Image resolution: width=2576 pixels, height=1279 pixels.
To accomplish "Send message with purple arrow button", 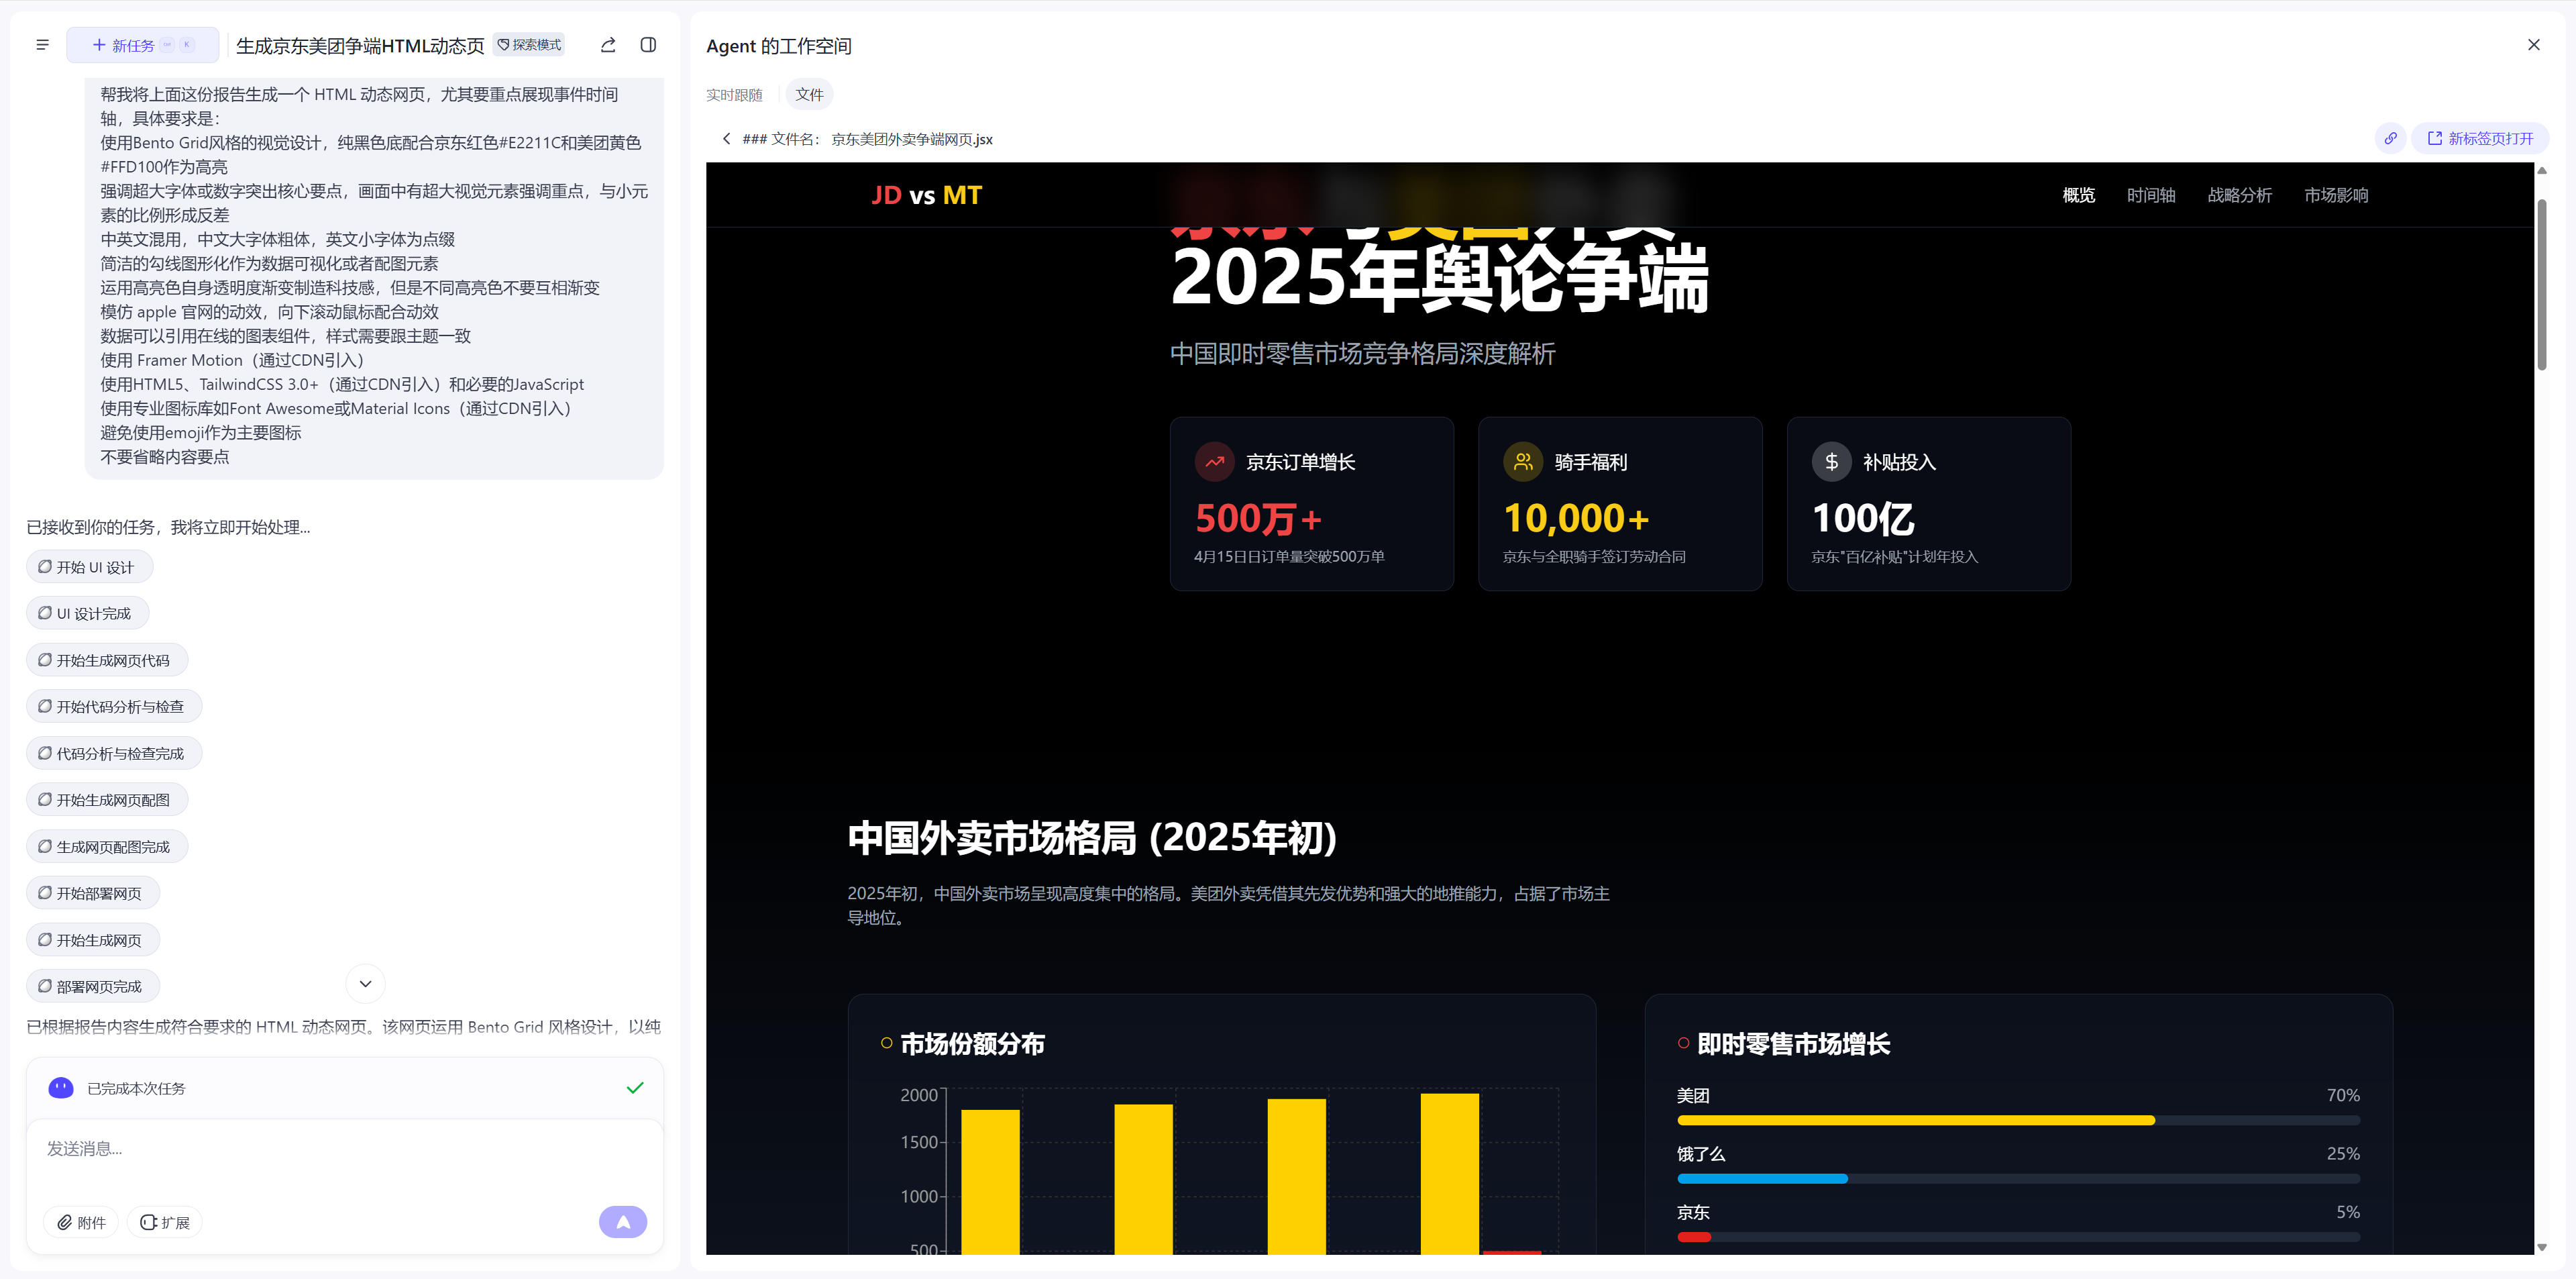I will [x=622, y=1221].
